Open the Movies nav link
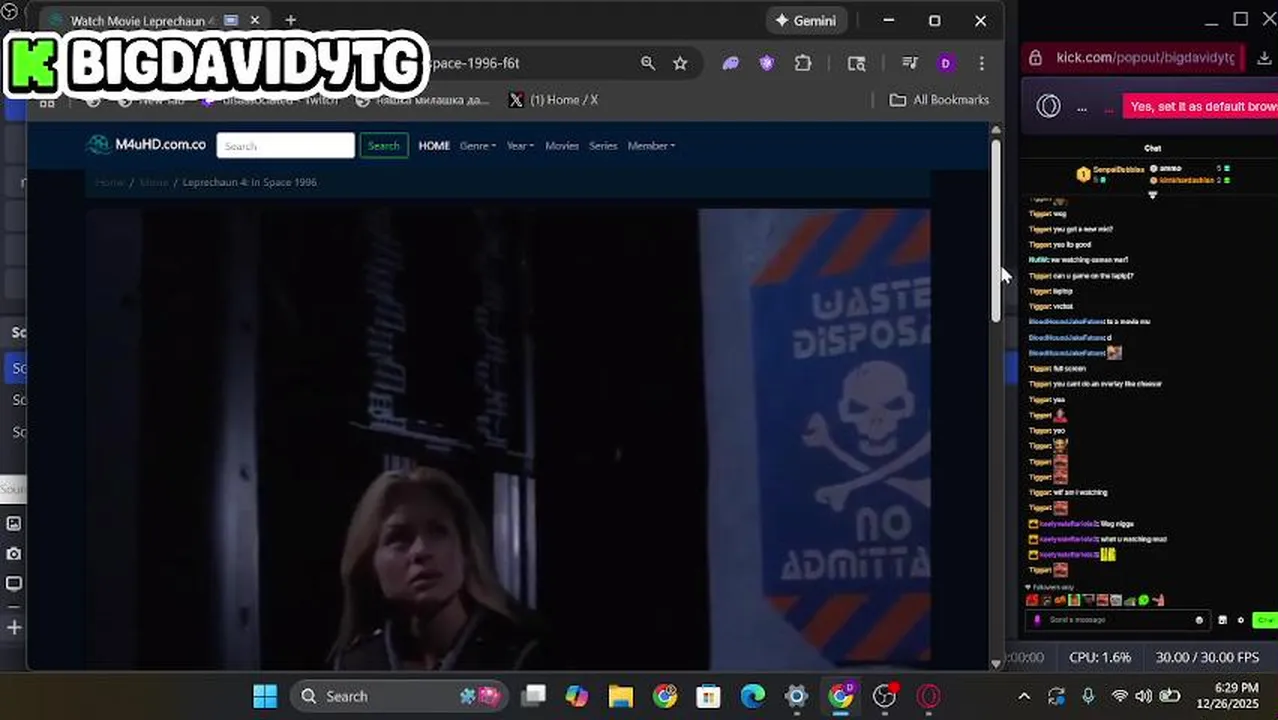This screenshot has width=1278, height=720. tap(562, 146)
